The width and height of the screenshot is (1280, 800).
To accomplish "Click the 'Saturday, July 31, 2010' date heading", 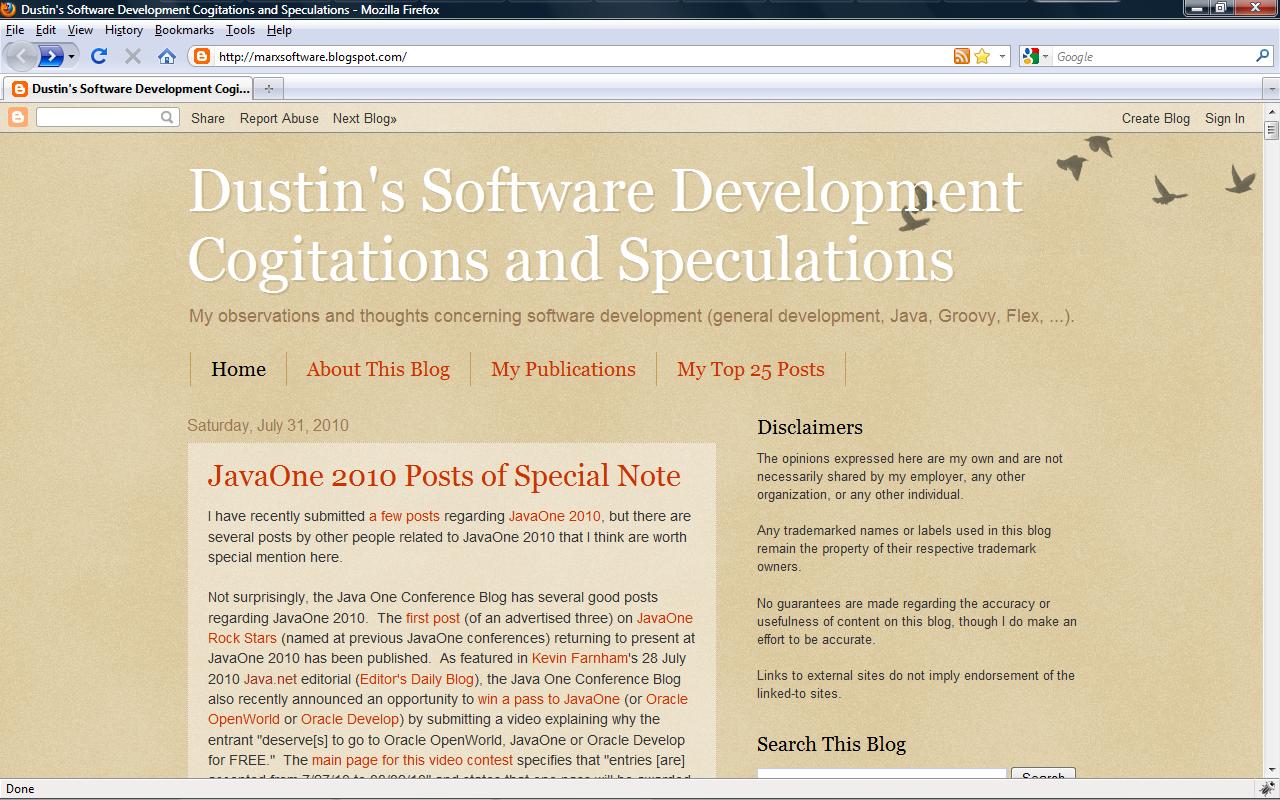I will point(268,425).
